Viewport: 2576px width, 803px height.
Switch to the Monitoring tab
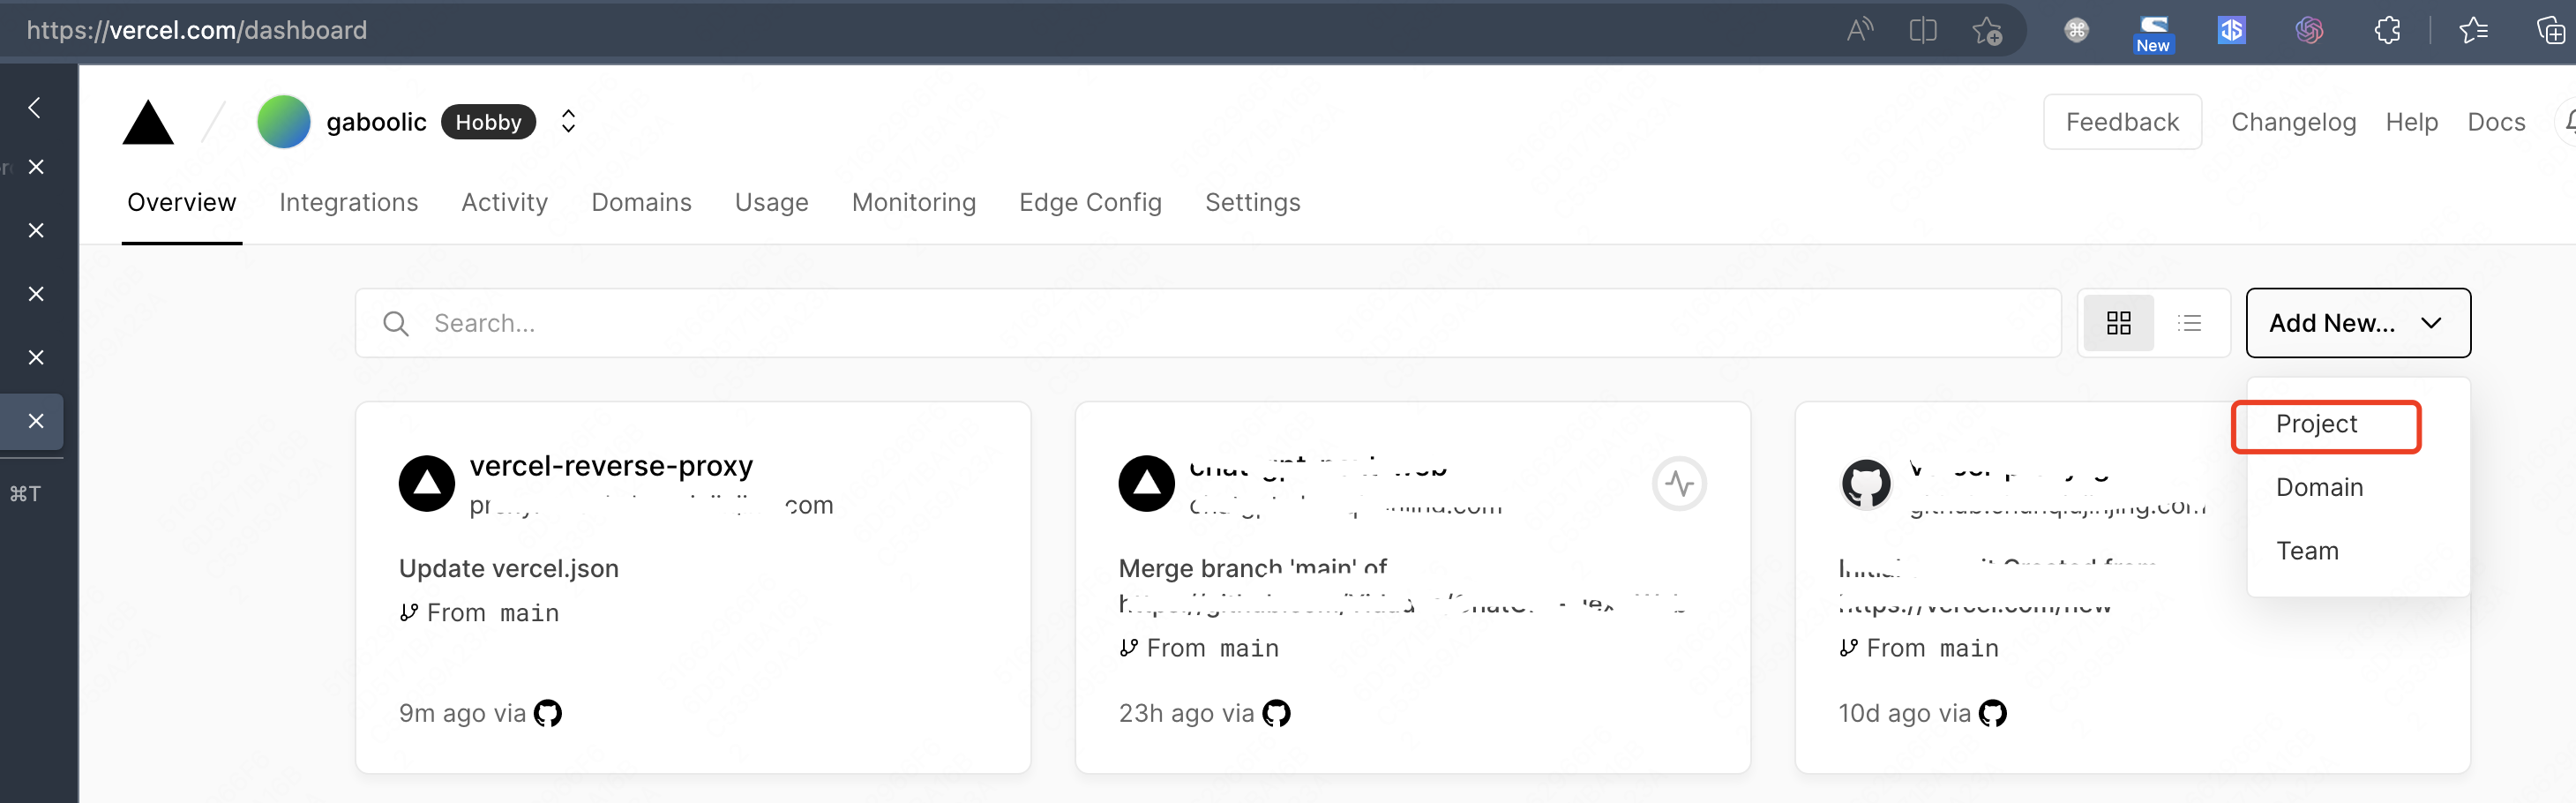coord(913,202)
